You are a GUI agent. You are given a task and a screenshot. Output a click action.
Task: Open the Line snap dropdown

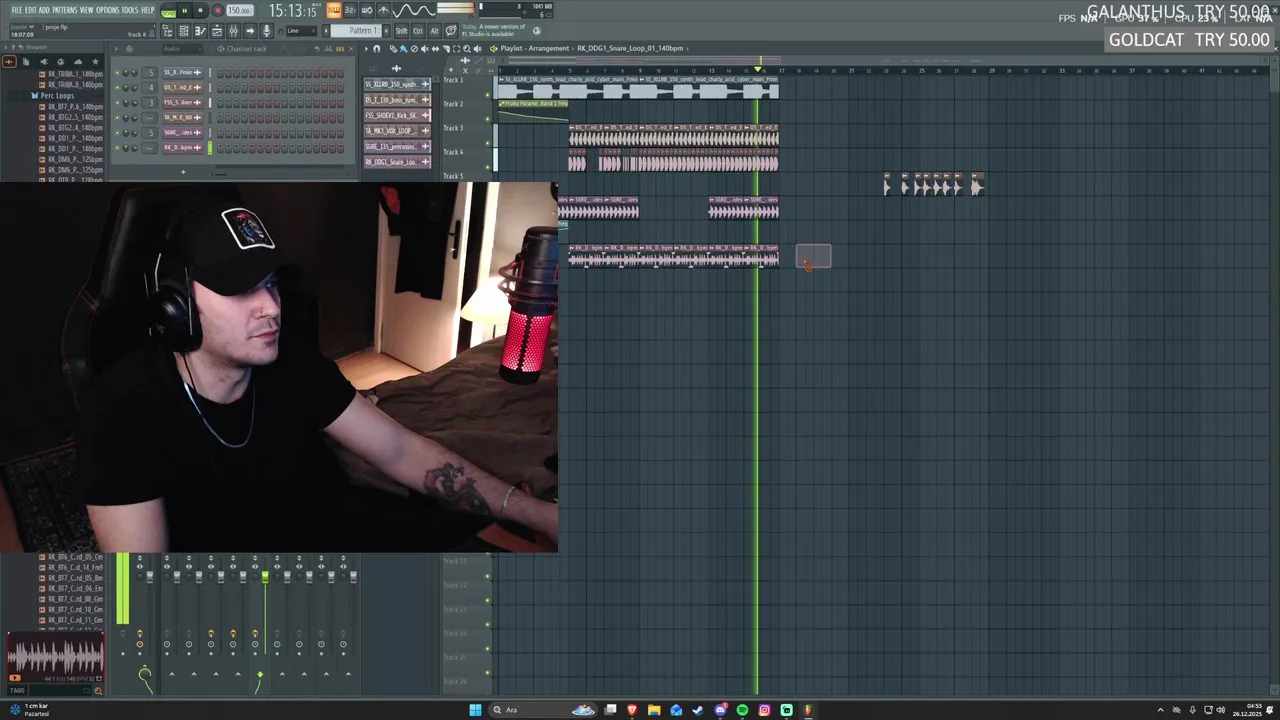point(302,31)
